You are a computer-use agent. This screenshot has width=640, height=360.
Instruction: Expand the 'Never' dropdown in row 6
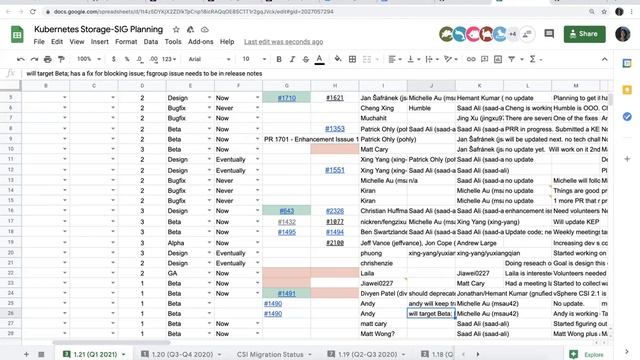coord(258,108)
